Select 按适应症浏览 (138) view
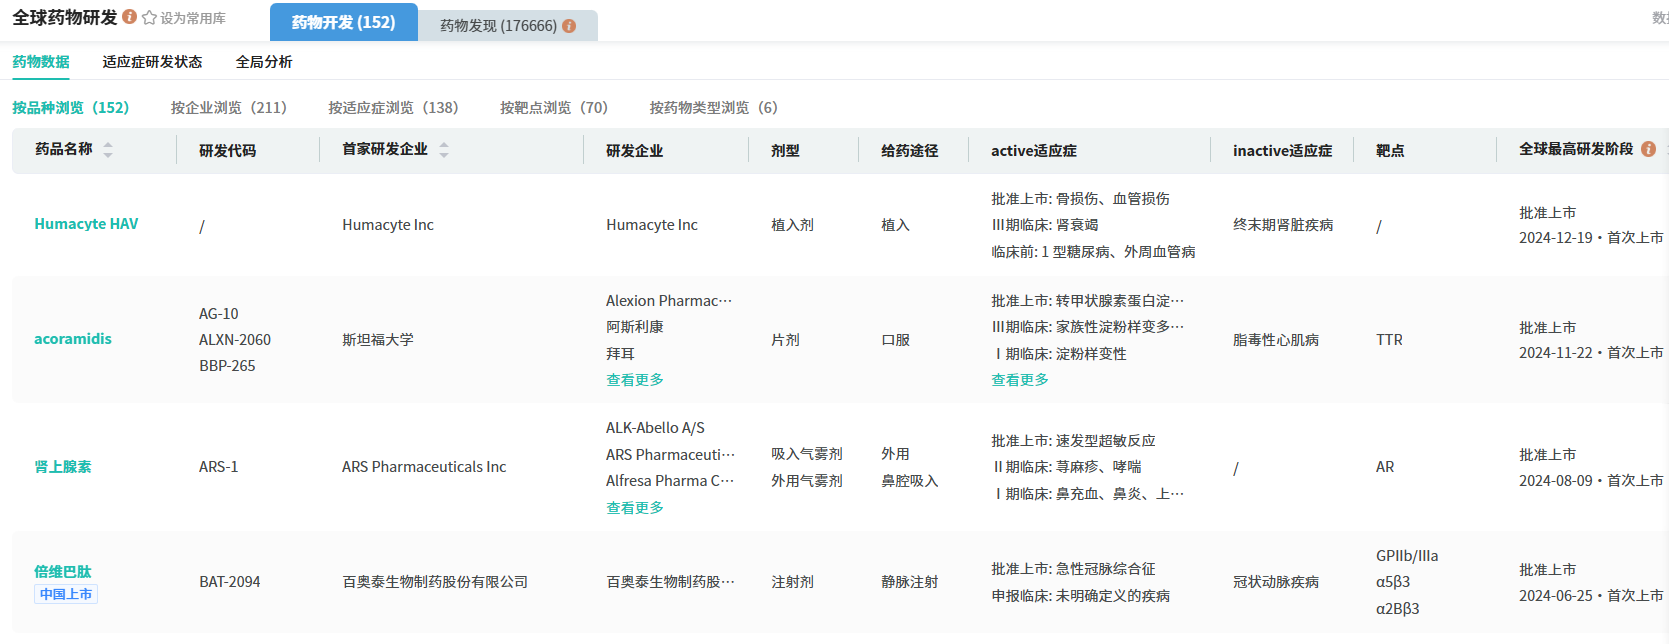Viewport: 1669px width, 644px height. tap(393, 108)
